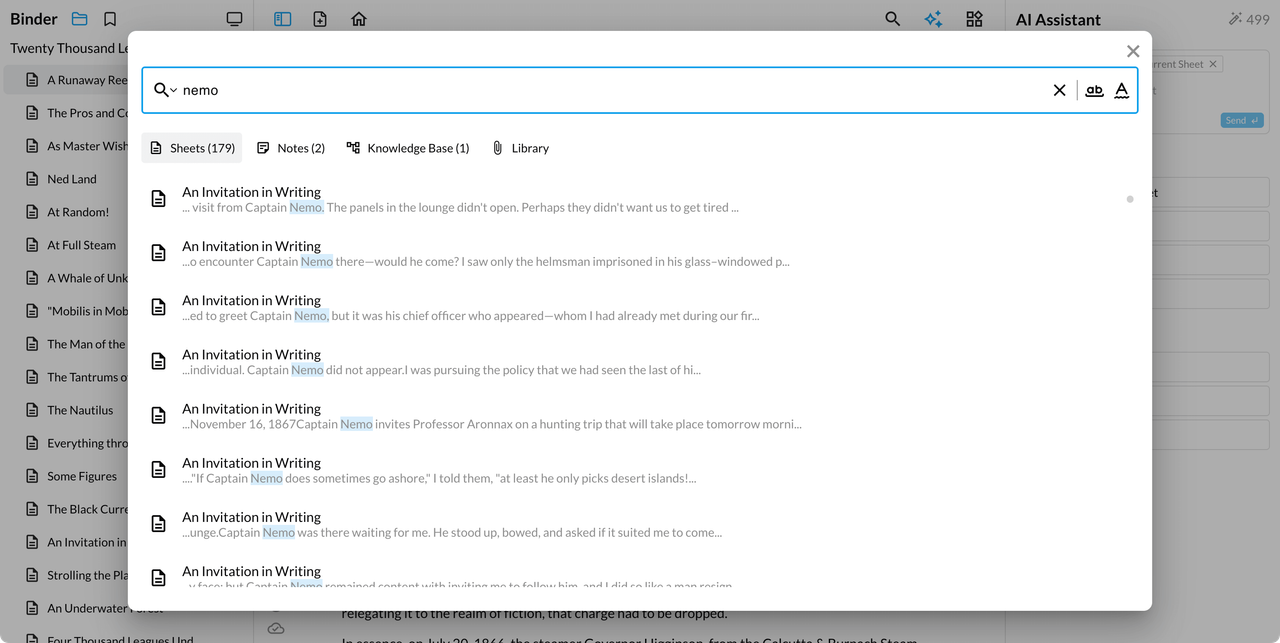Toggle case sensitive search
Screen dimensions: 1280x643
pos(1121,90)
